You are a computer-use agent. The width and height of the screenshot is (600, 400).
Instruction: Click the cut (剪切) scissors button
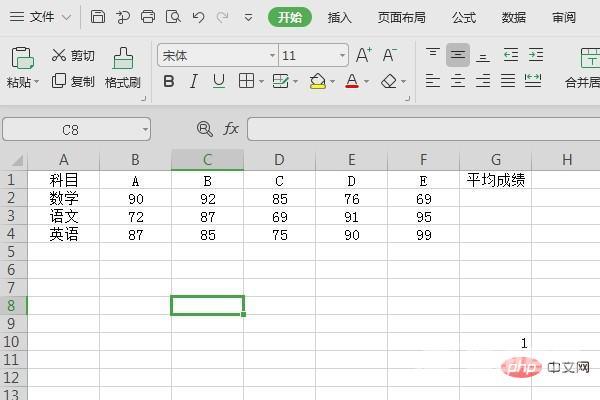pos(73,56)
